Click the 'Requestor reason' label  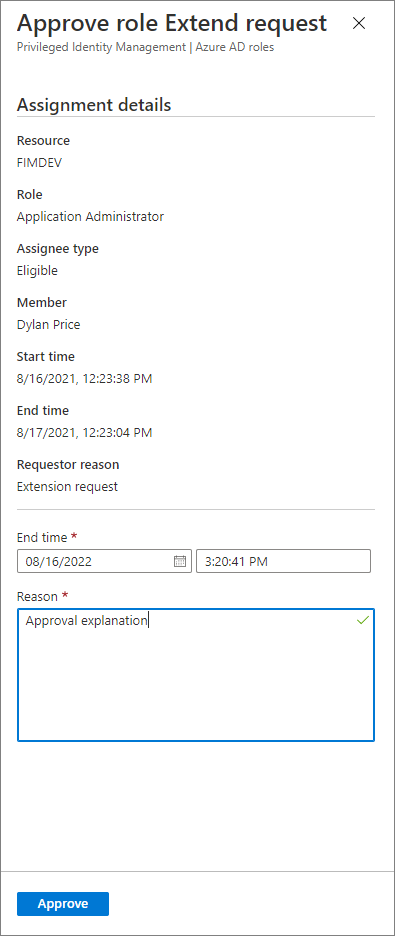click(68, 464)
